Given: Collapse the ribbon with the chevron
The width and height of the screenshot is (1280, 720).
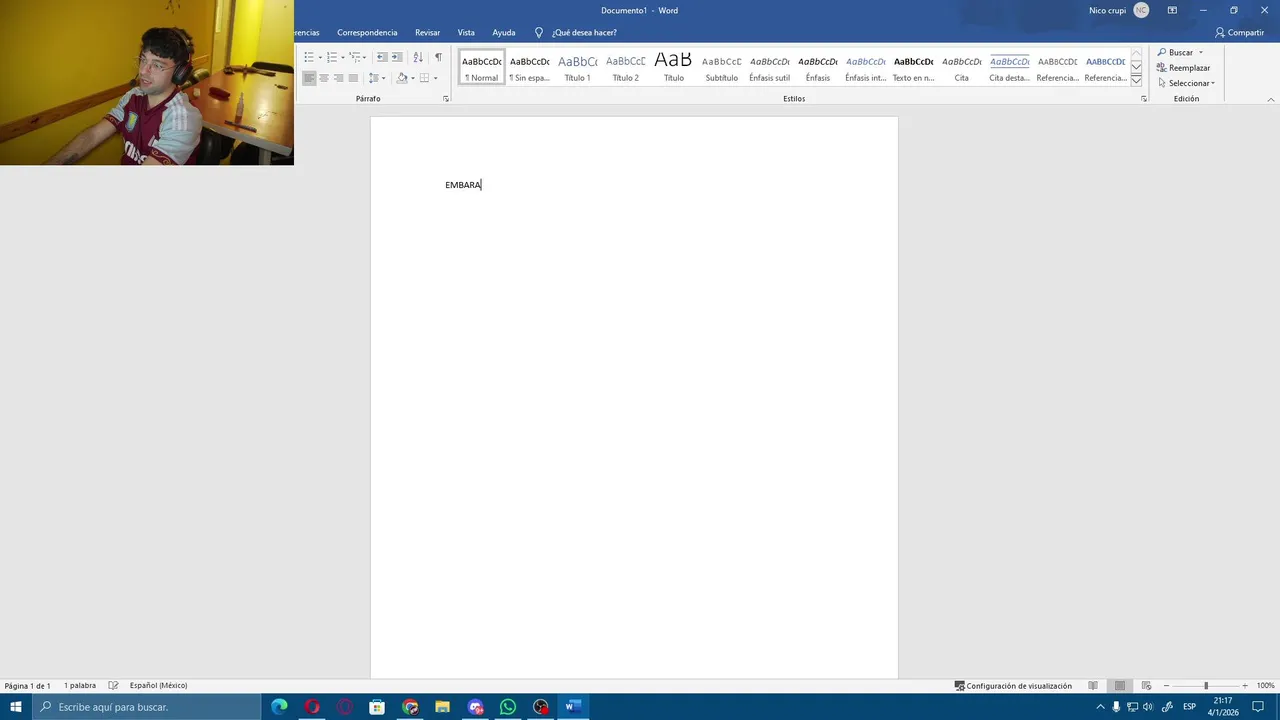Looking at the screenshot, I should (x=1271, y=99).
